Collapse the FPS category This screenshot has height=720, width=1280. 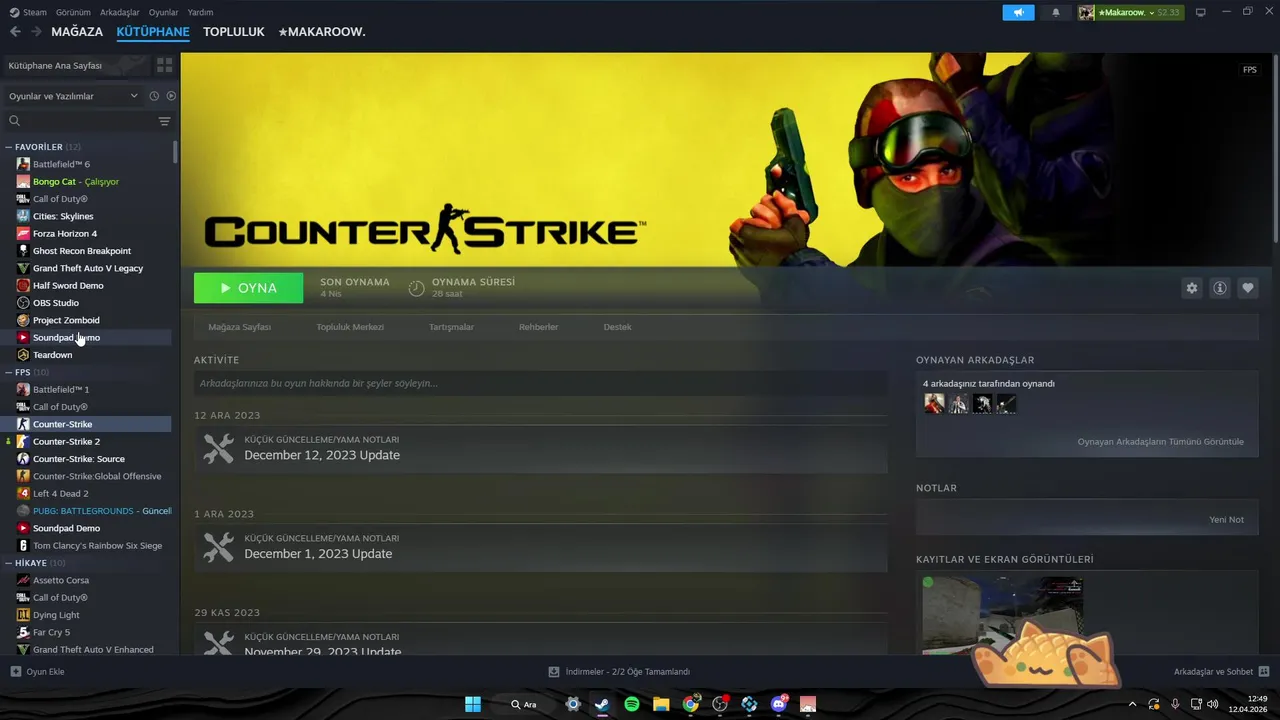9,372
